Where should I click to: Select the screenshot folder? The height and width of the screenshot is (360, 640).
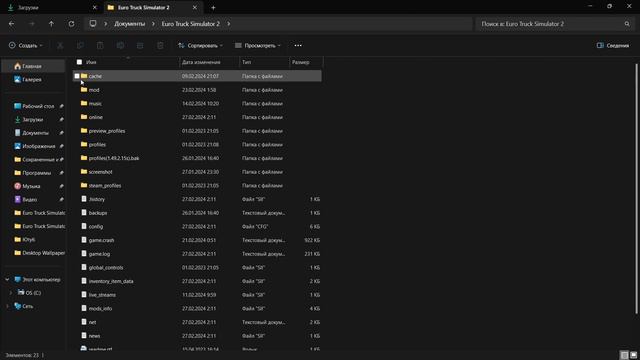(197, 172)
